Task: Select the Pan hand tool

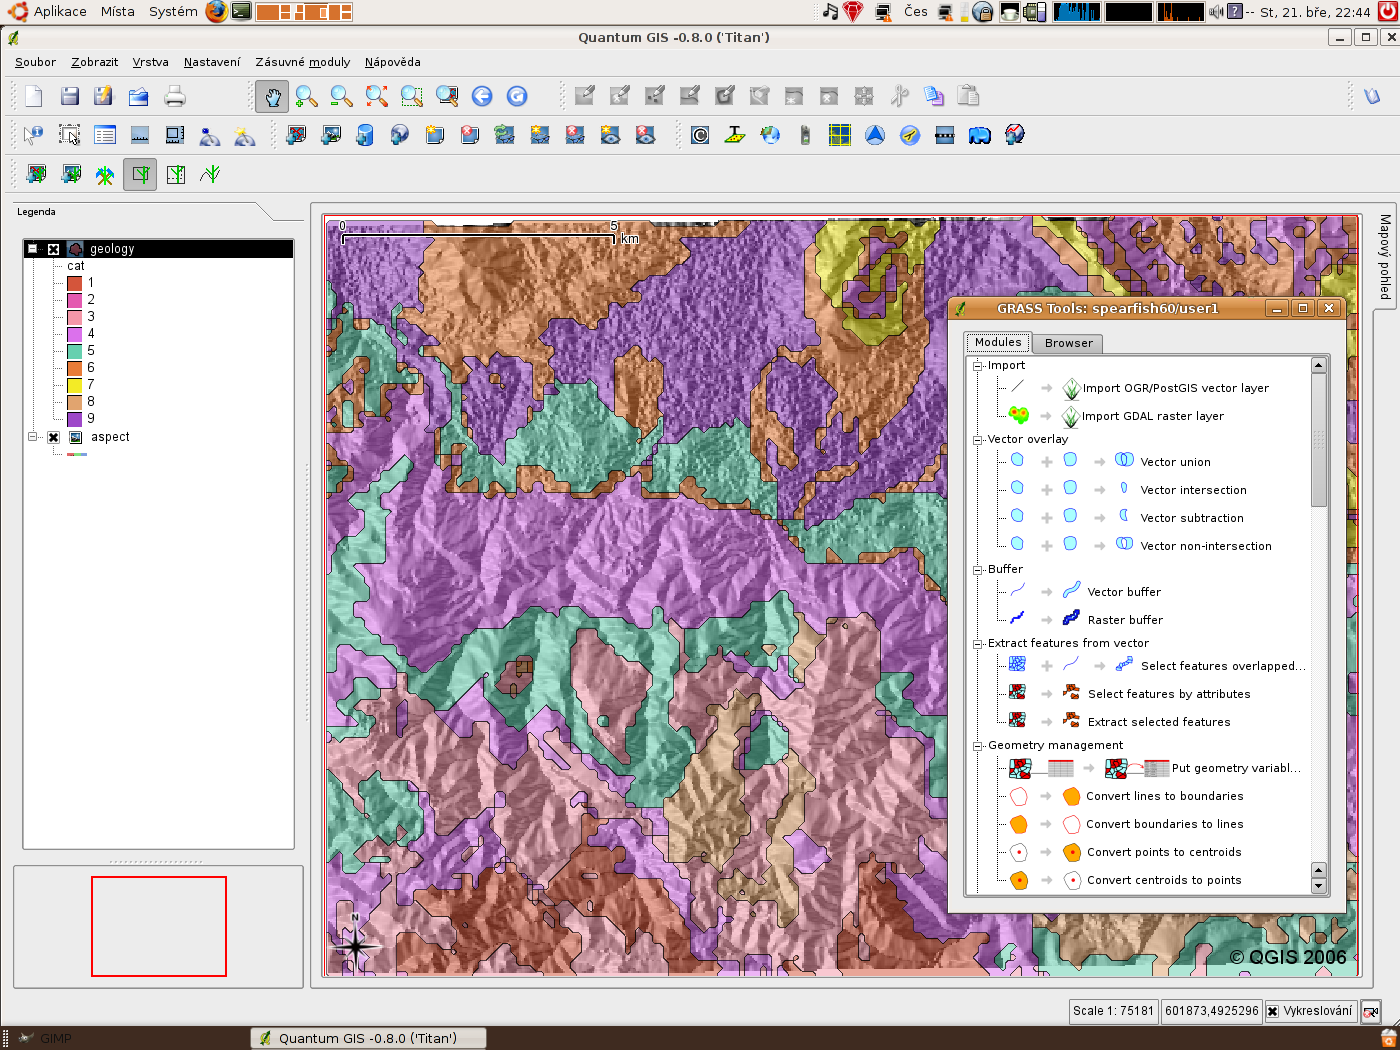Action: pos(272,96)
